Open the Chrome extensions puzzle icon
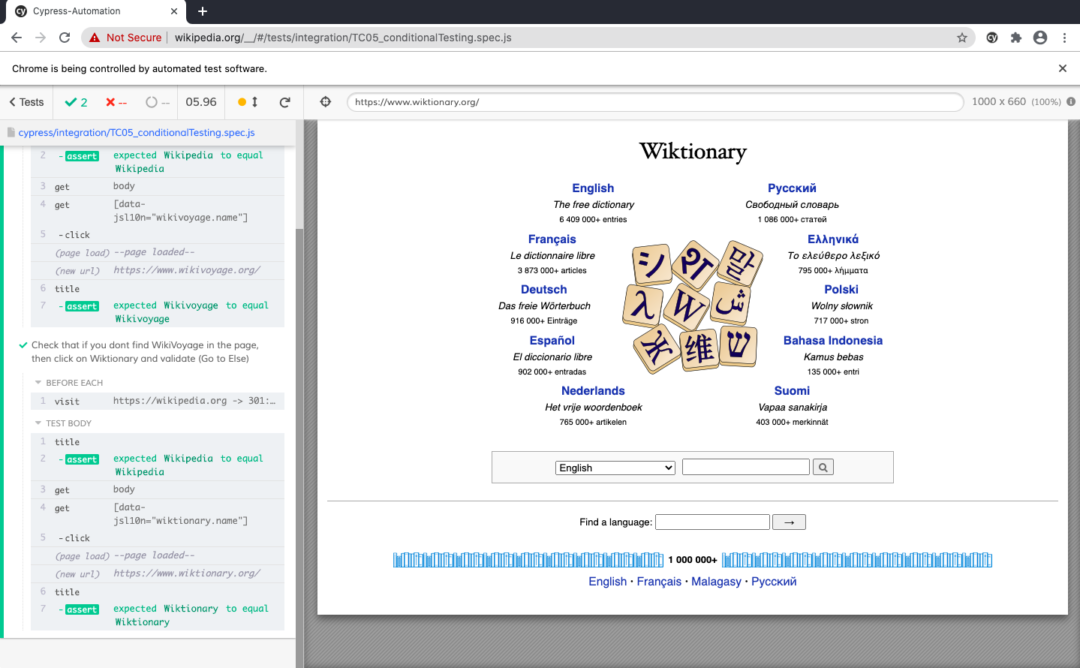 pos(1016,38)
